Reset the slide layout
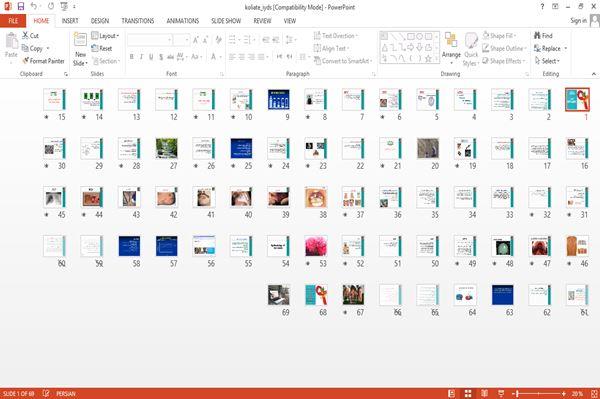This screenshot has width=600, height=399. tap(102, 49)
